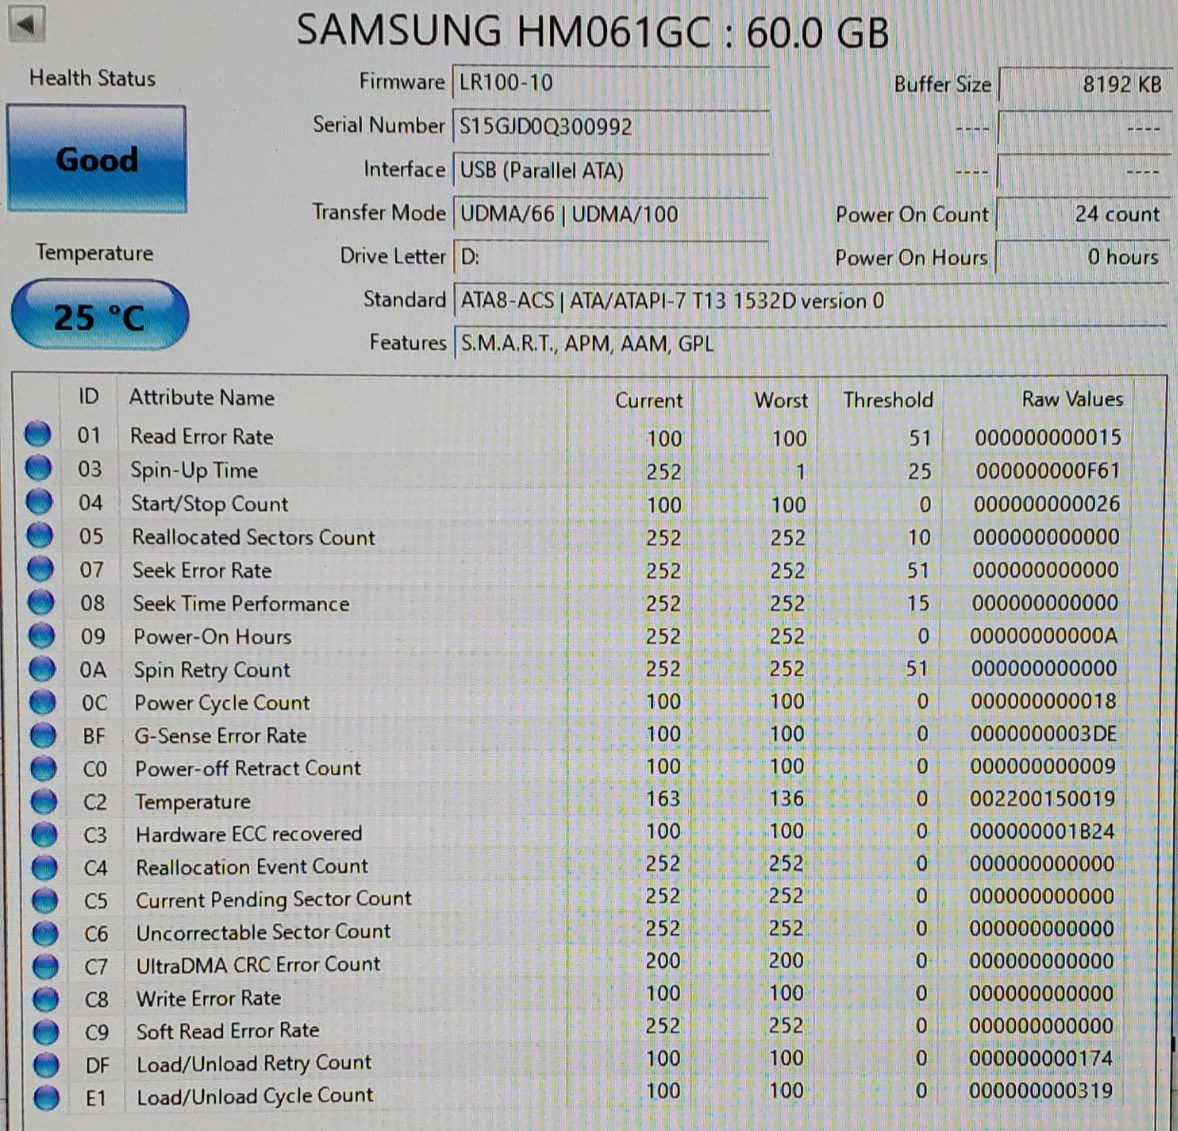Select the Firmware field LR100-10
The width and height of the screenshot is (1178, 1131).
click(x=611, y=83)
